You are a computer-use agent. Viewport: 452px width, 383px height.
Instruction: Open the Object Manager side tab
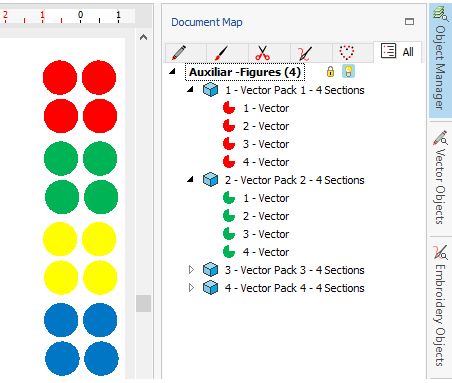click(x=440, y=61)
